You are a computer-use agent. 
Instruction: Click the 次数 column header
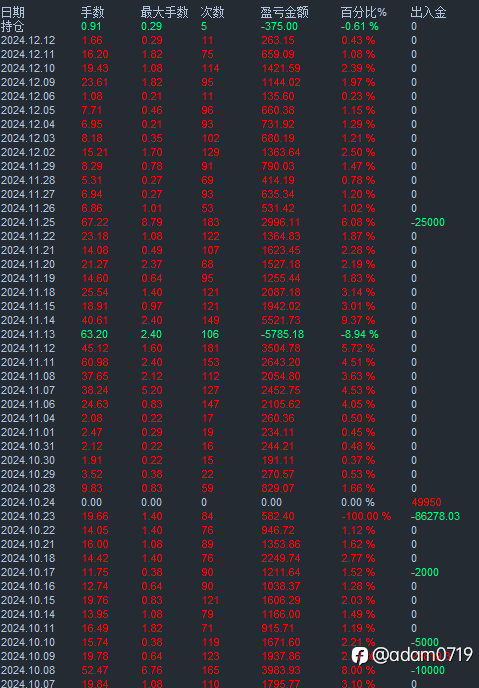coord(212,12)
